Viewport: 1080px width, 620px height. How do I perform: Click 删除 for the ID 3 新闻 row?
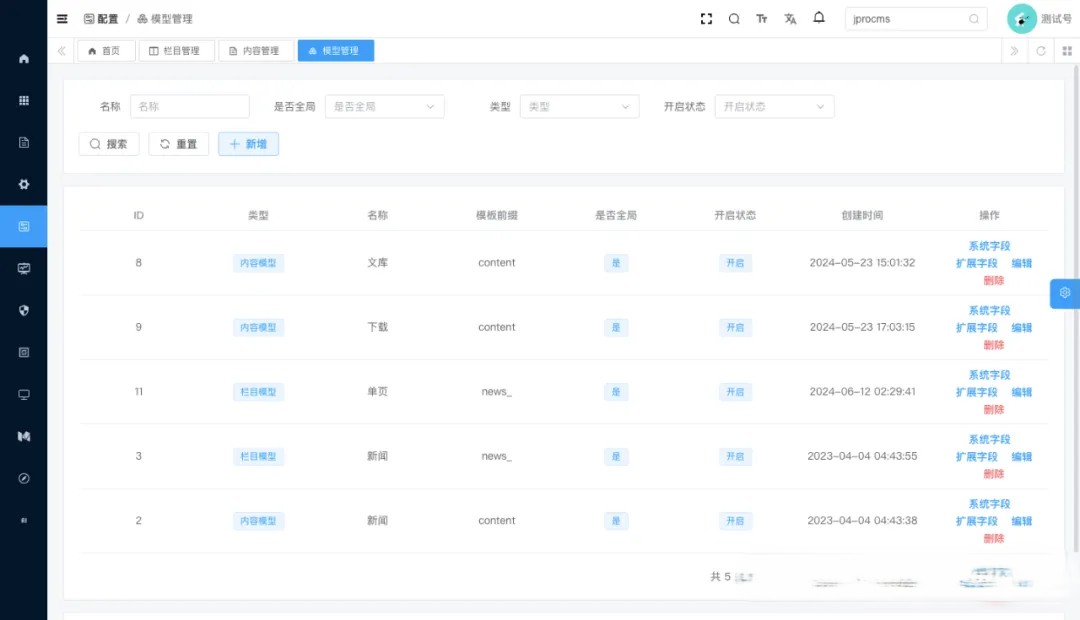993,474
